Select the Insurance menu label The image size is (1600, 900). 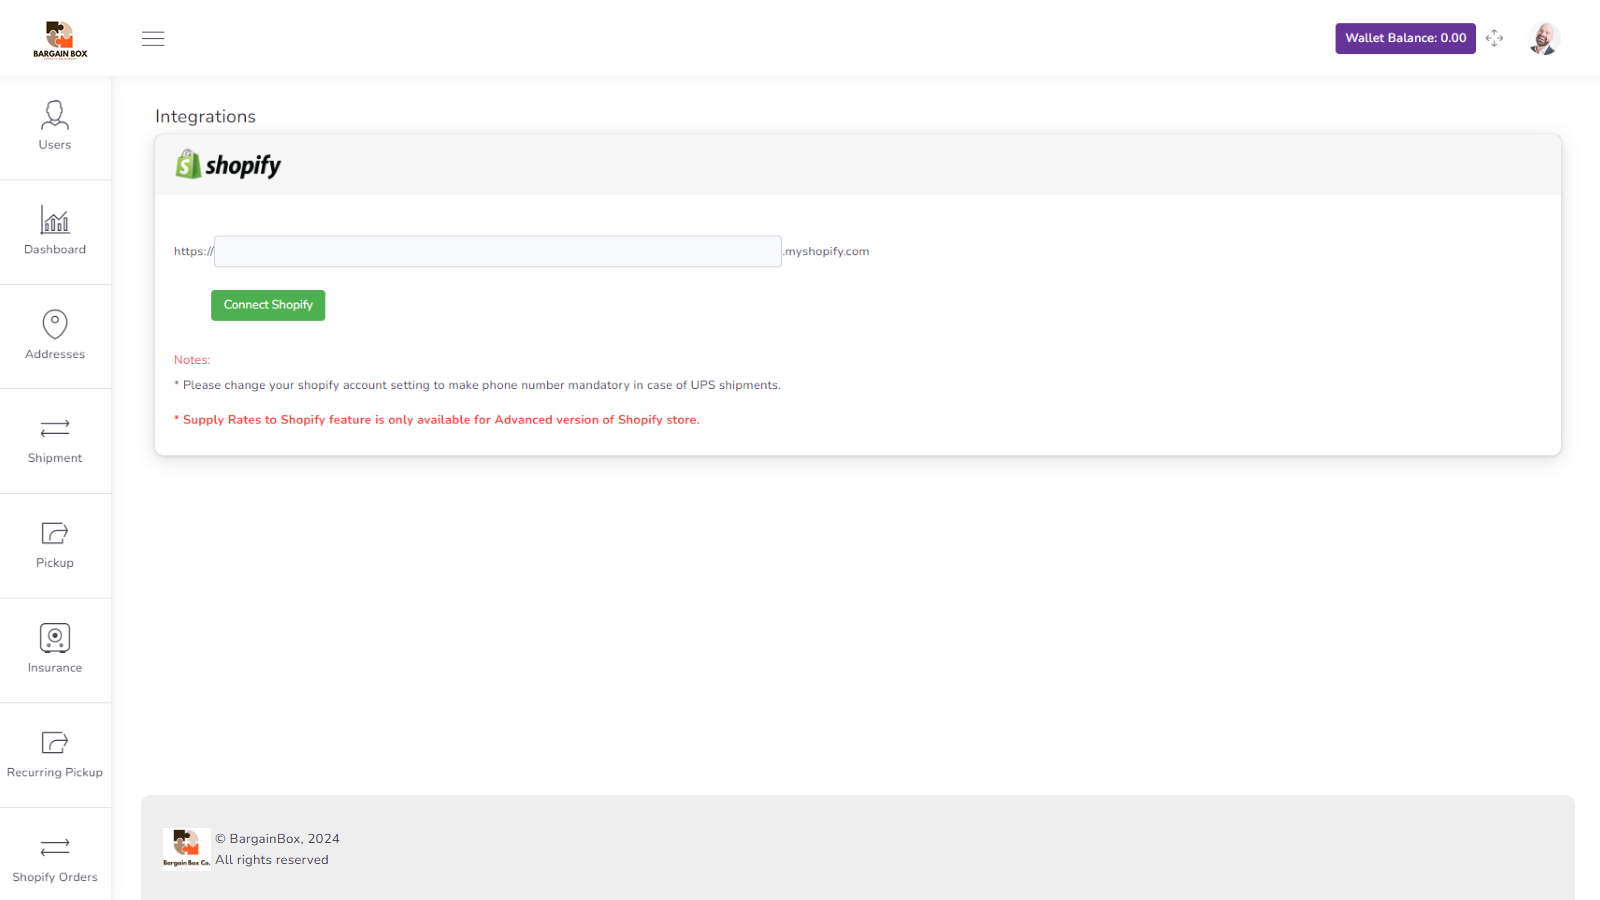coord(55,668)
